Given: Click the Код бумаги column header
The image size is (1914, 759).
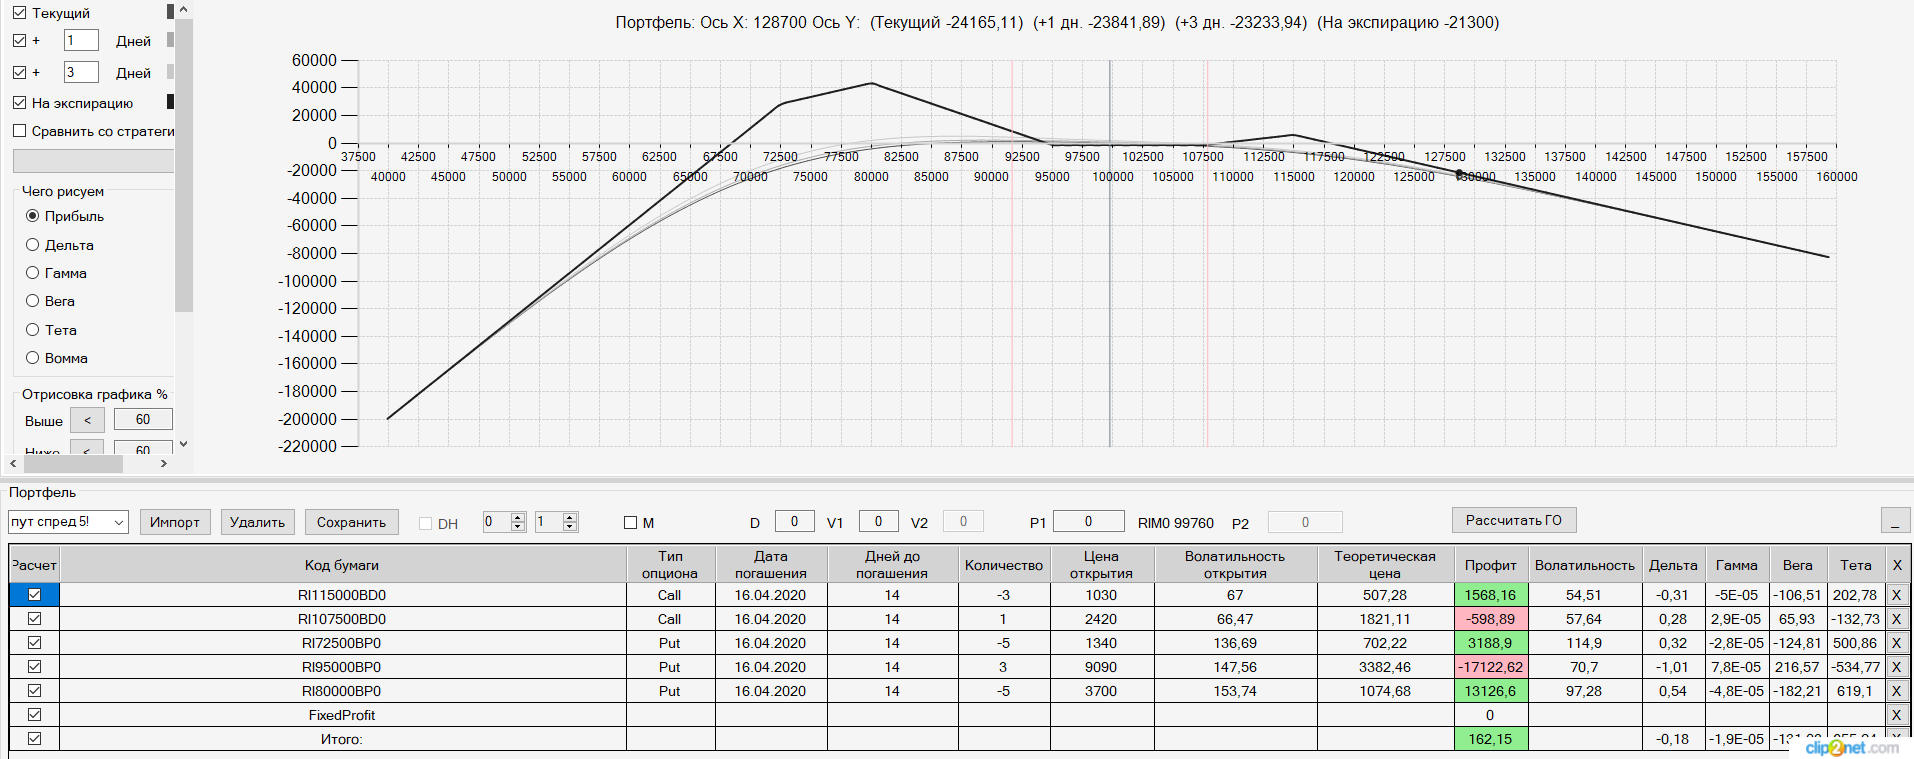Looking at the screenshot, I should [342, 565].
